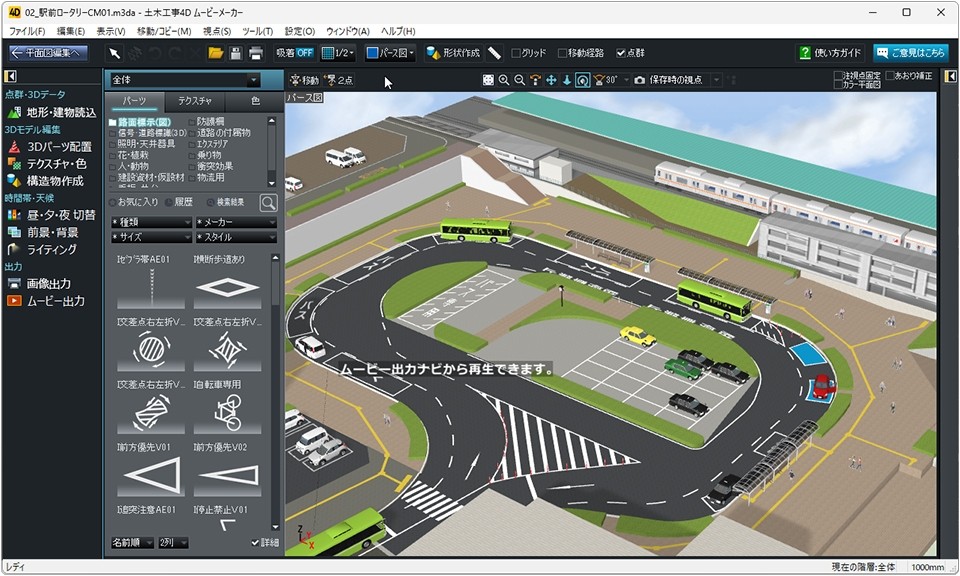Click the 使い方ガイド button

[x=830, y=53]
